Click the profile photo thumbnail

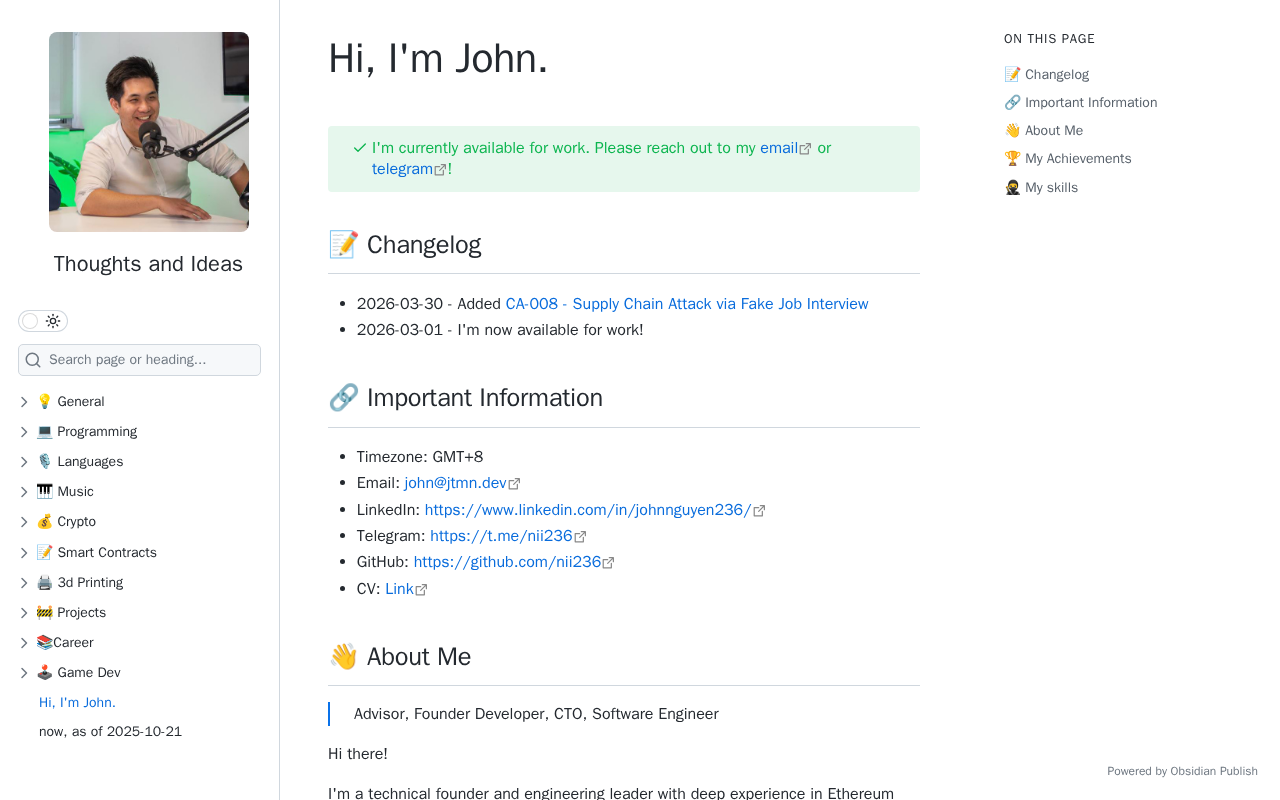[x=149, y=132]
